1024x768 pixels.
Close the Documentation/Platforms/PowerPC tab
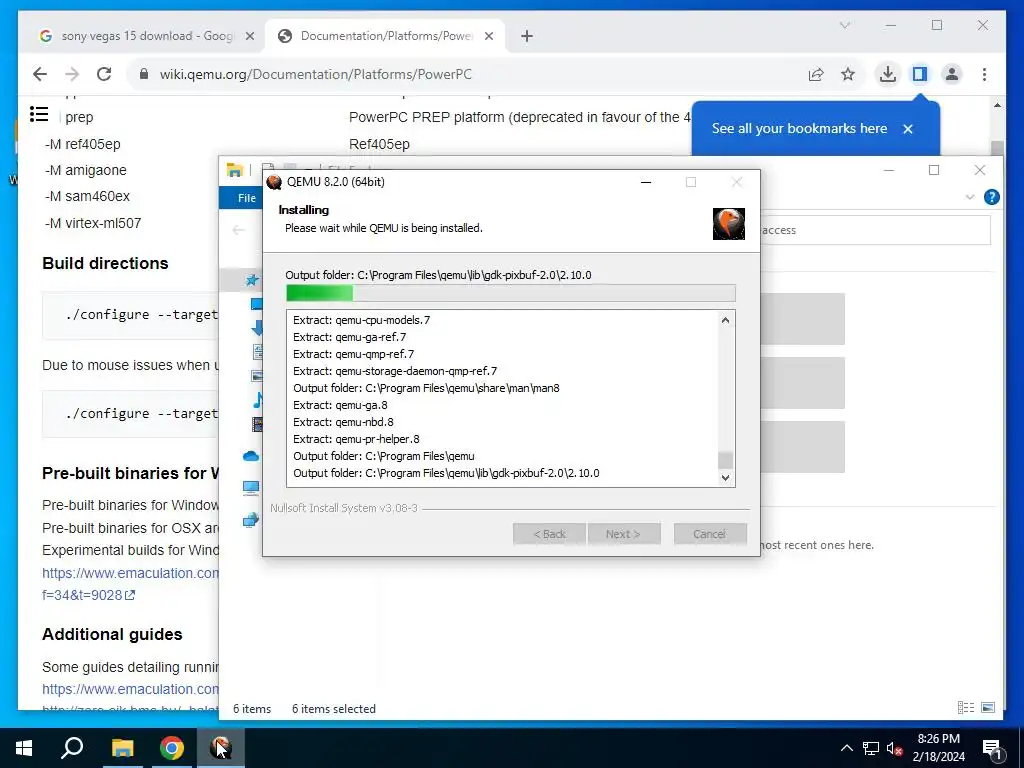pos(488,36)
